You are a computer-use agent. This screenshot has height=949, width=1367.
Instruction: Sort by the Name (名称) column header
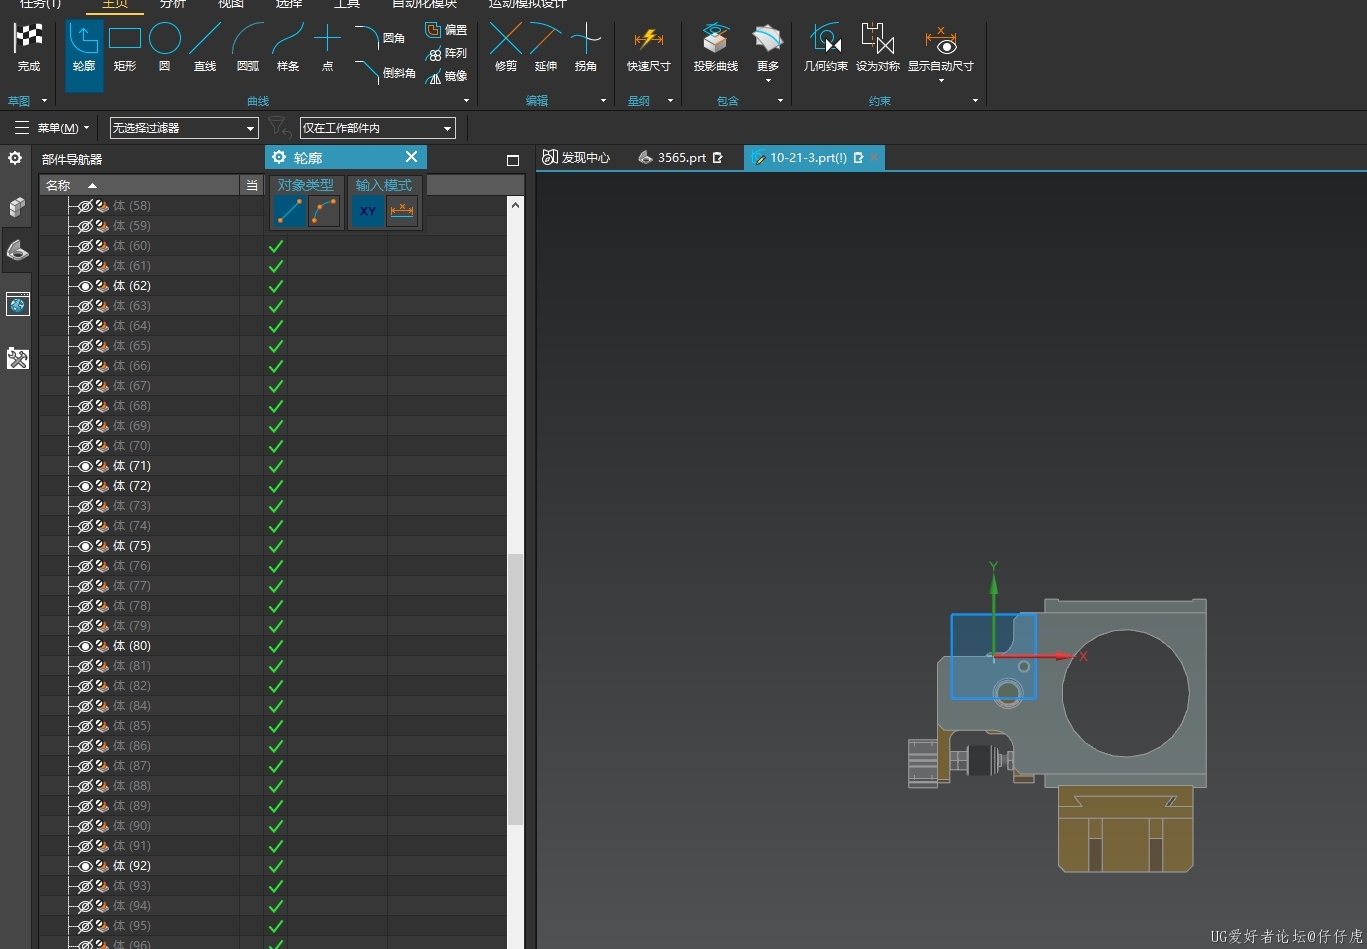click(x=139, y=185)
